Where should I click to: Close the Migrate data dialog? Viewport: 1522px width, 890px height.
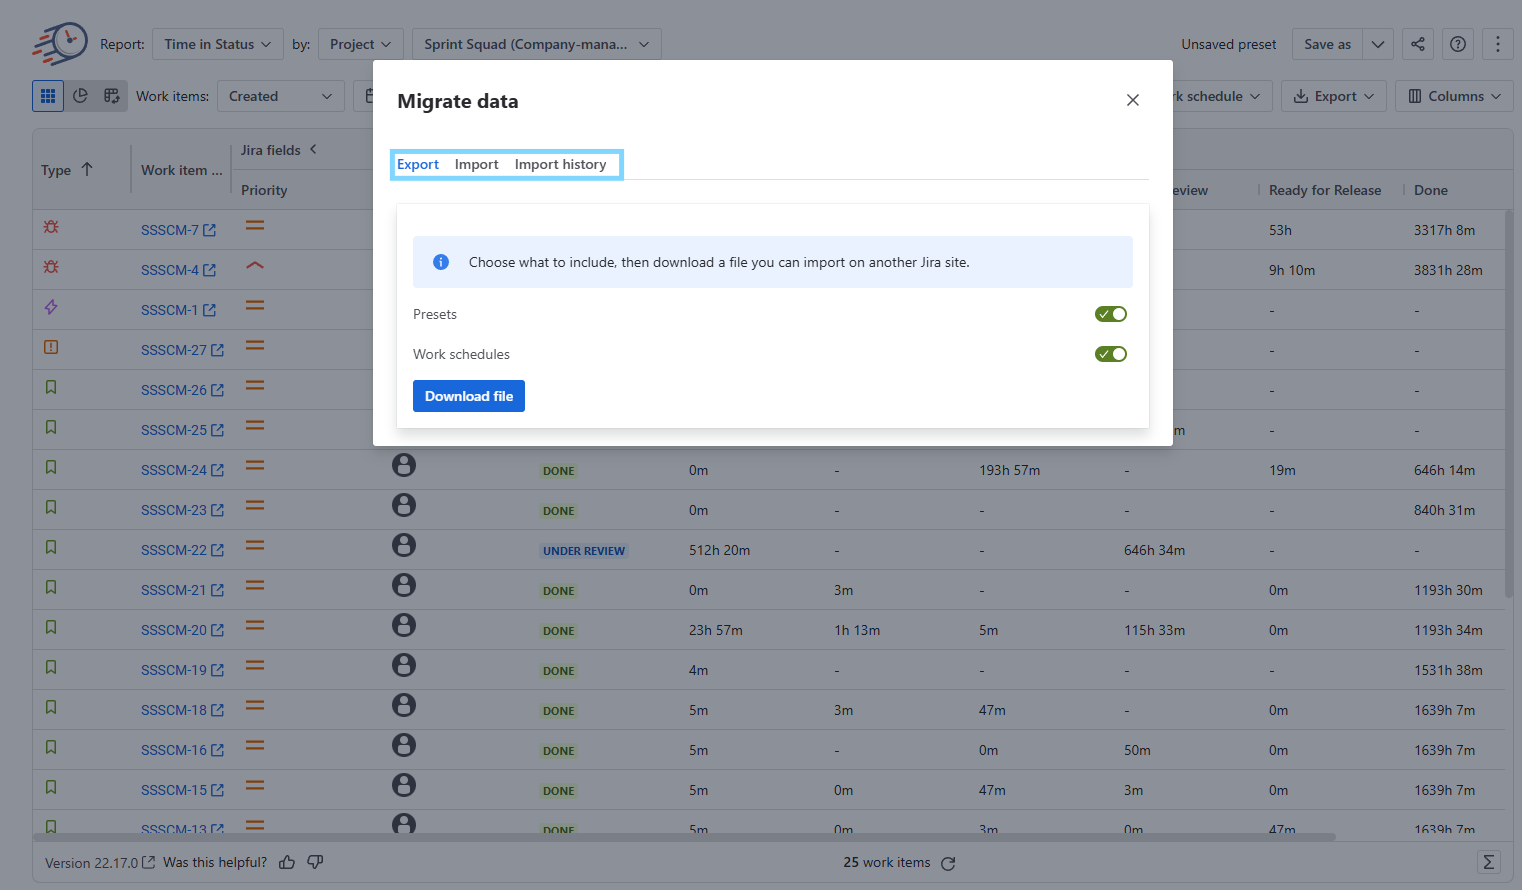click(x=1133, y=100)
